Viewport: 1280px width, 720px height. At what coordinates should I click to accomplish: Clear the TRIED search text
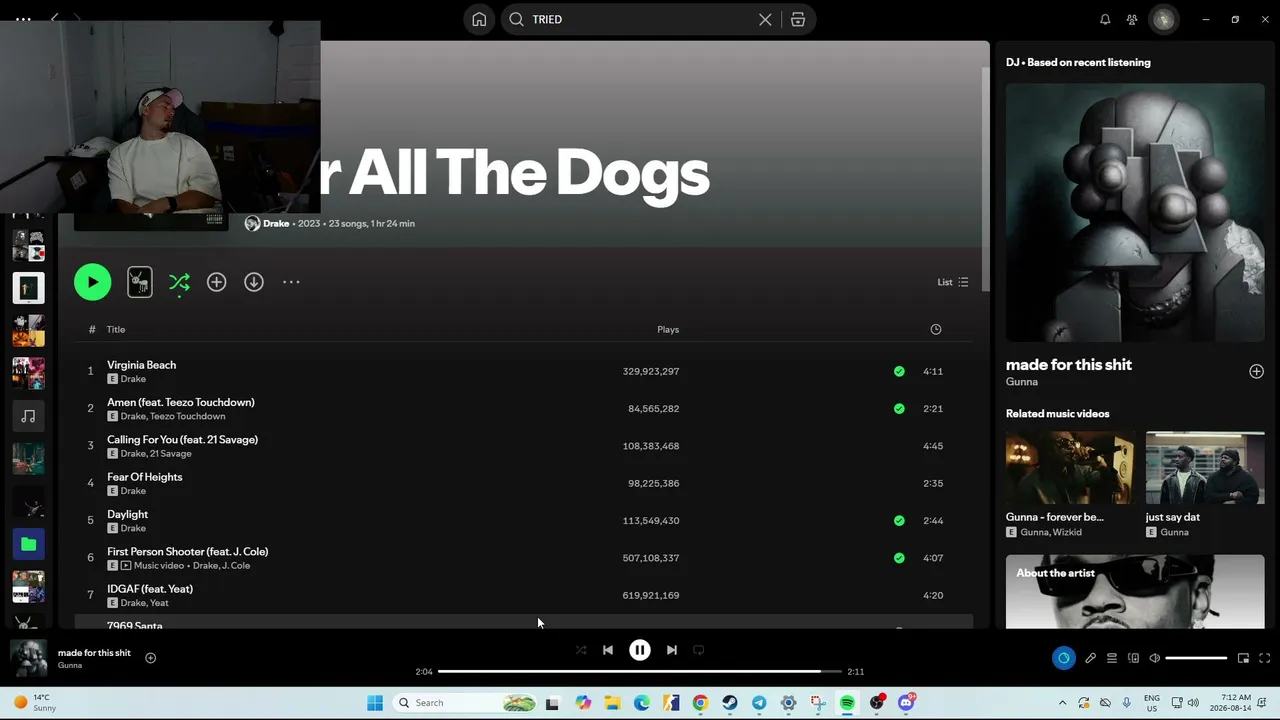coord(765,19)
